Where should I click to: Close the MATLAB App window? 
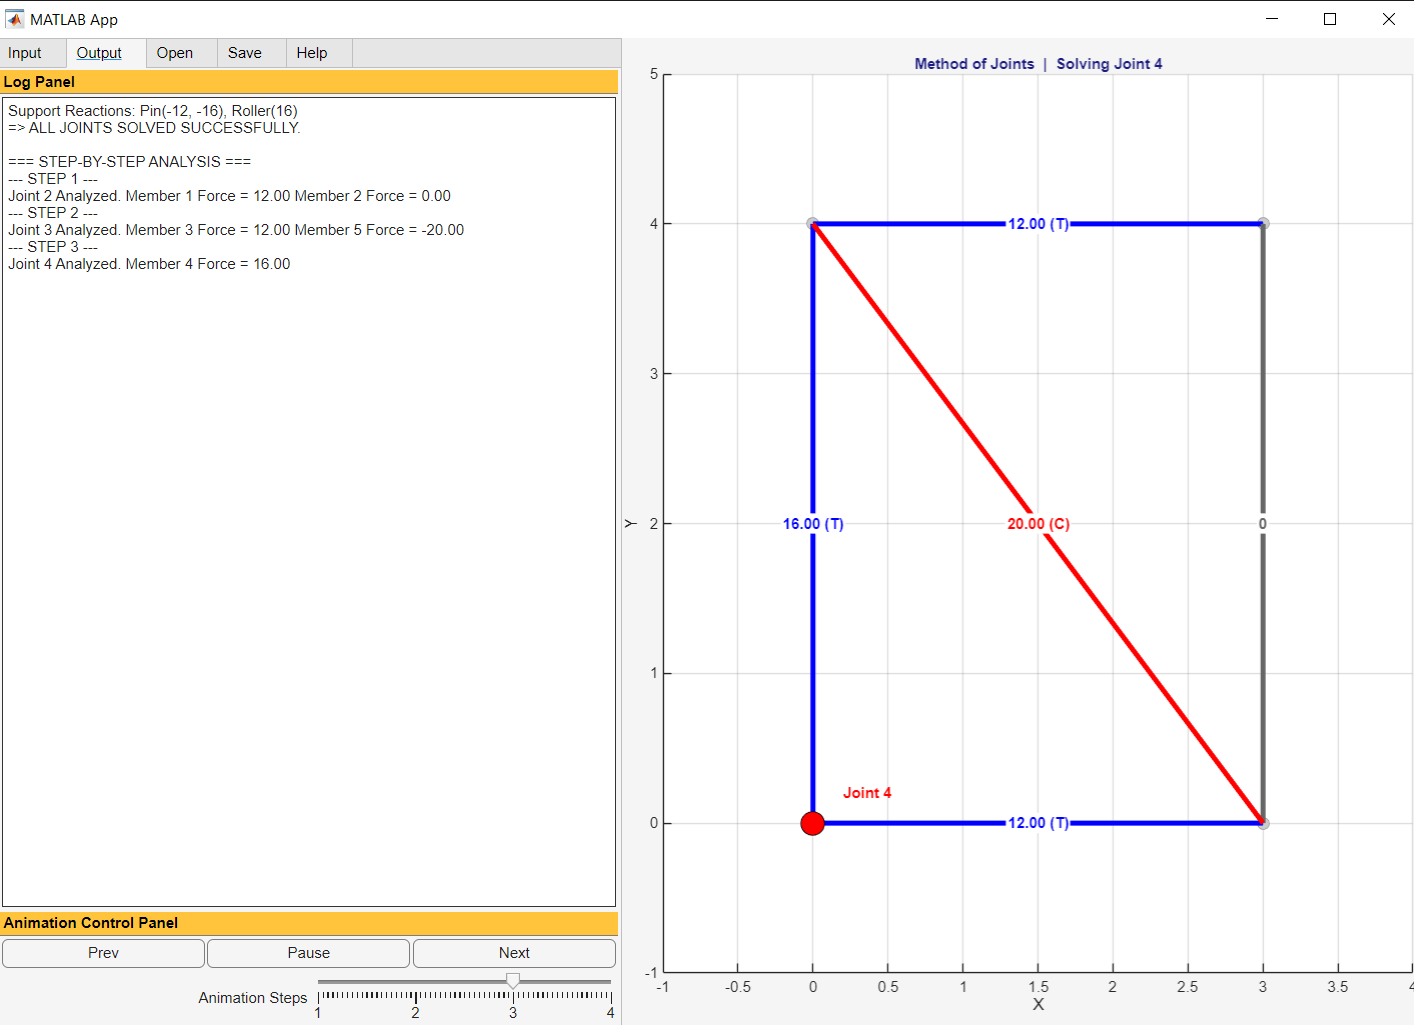1388,19
